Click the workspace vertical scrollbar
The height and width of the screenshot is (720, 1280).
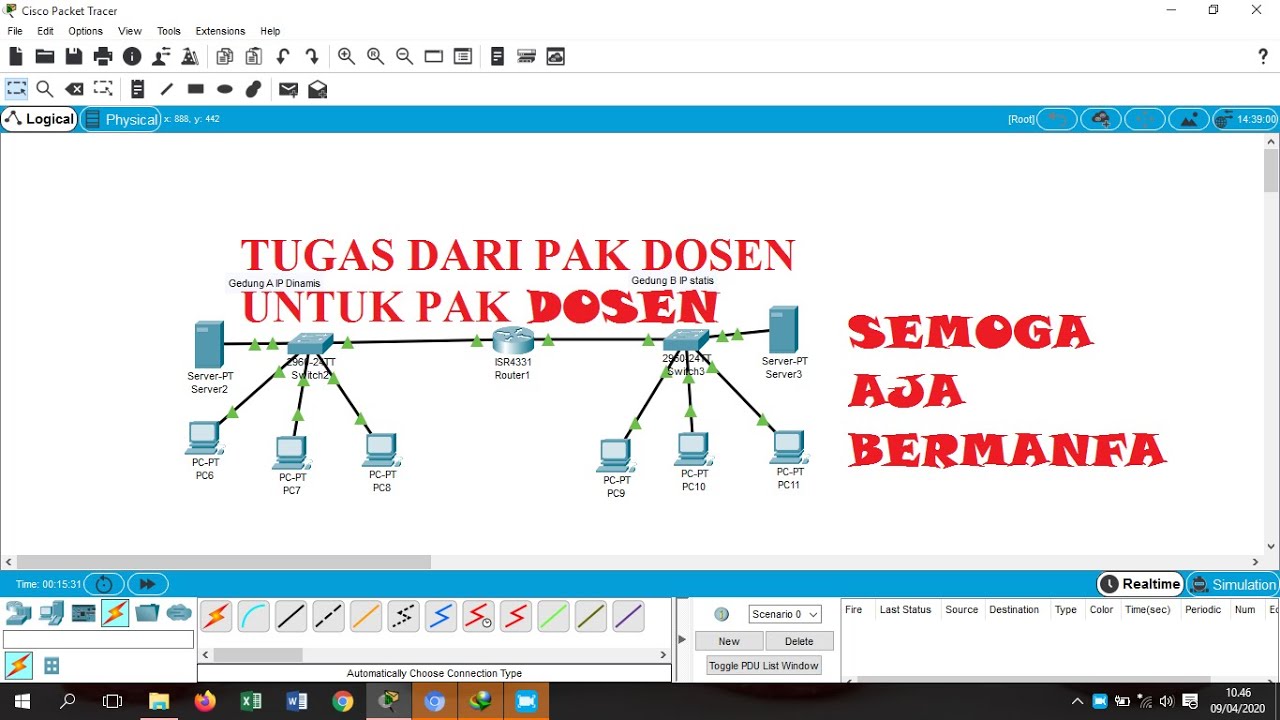(1271, 171)
